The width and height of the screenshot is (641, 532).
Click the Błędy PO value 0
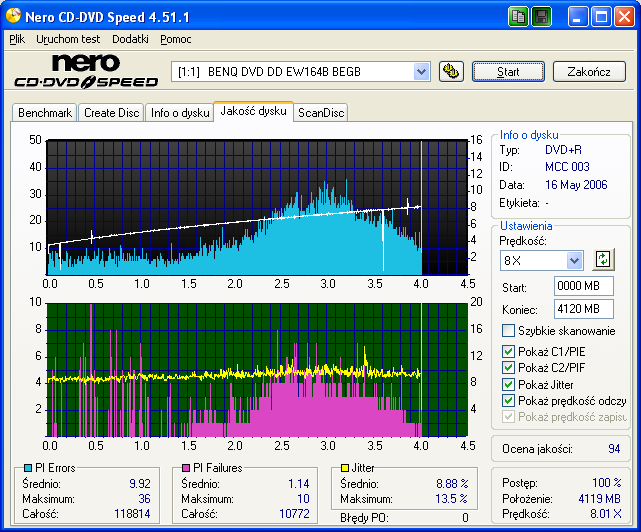[x=465, y=518]
